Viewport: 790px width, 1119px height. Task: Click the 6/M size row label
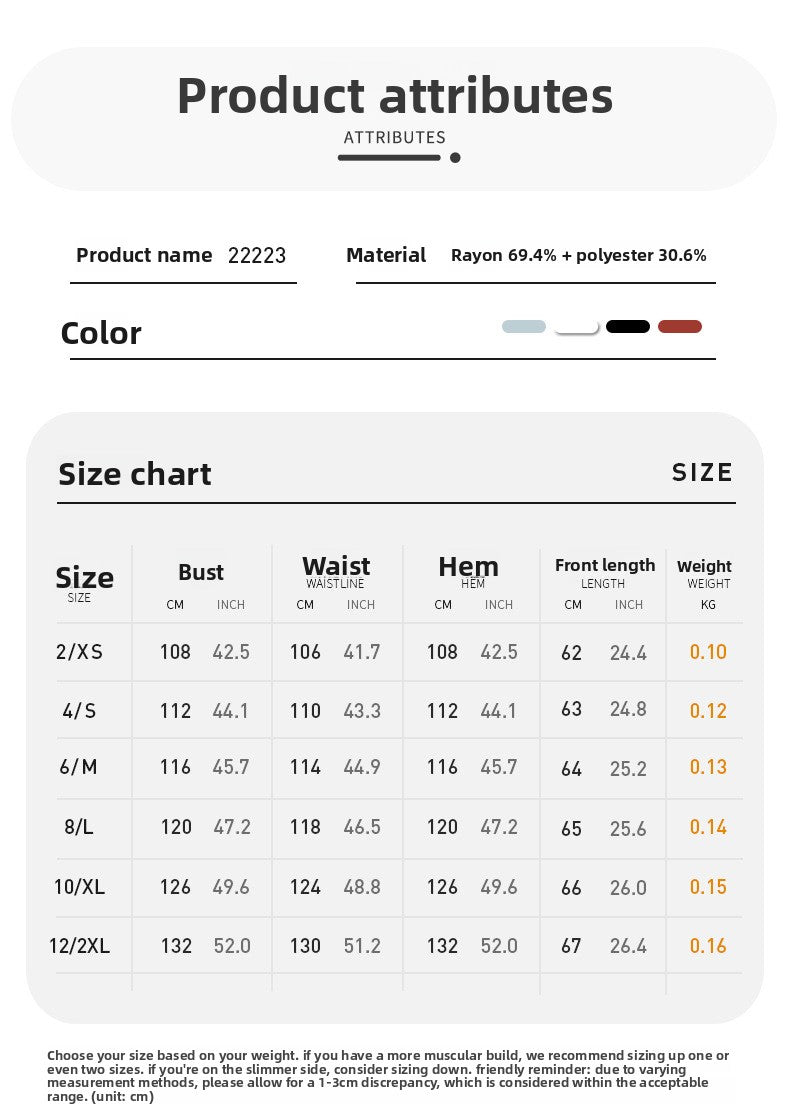pos(79,767)
